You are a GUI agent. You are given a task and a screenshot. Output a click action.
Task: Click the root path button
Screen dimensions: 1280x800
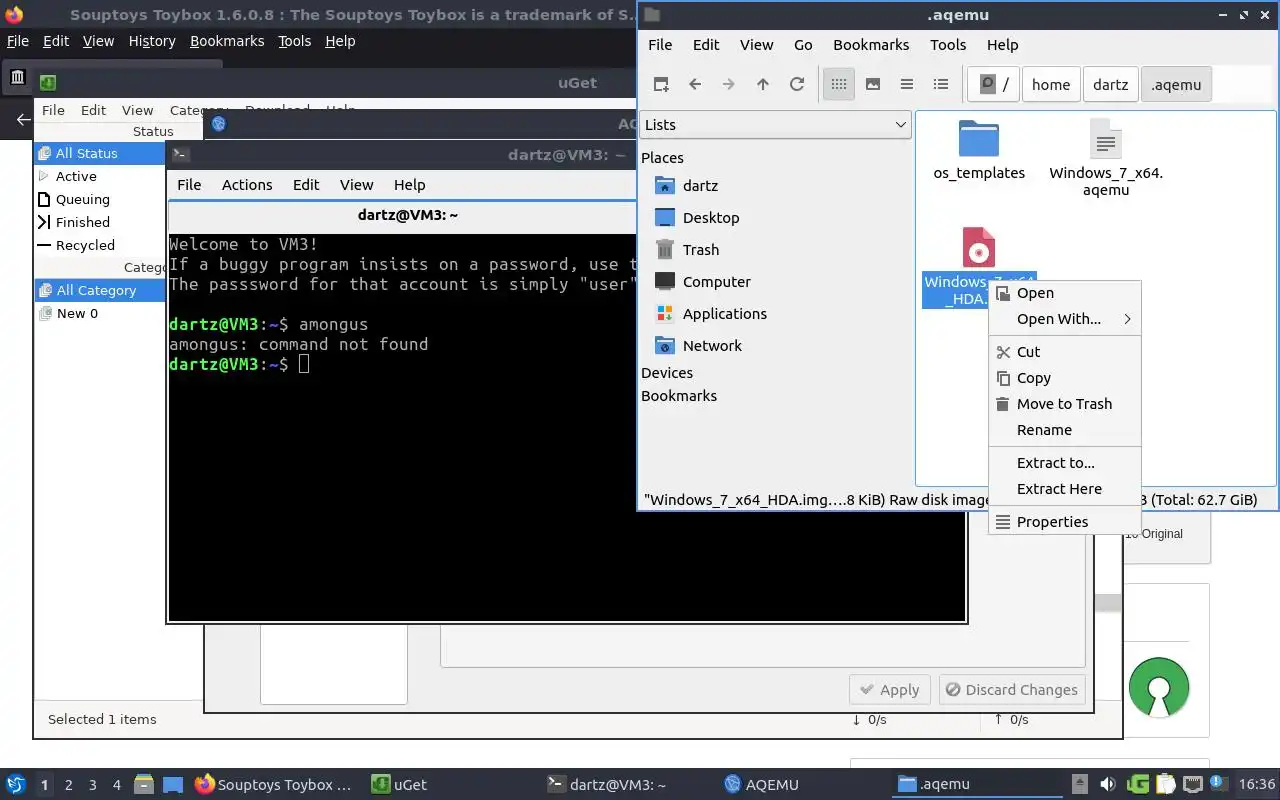(994, 84)
